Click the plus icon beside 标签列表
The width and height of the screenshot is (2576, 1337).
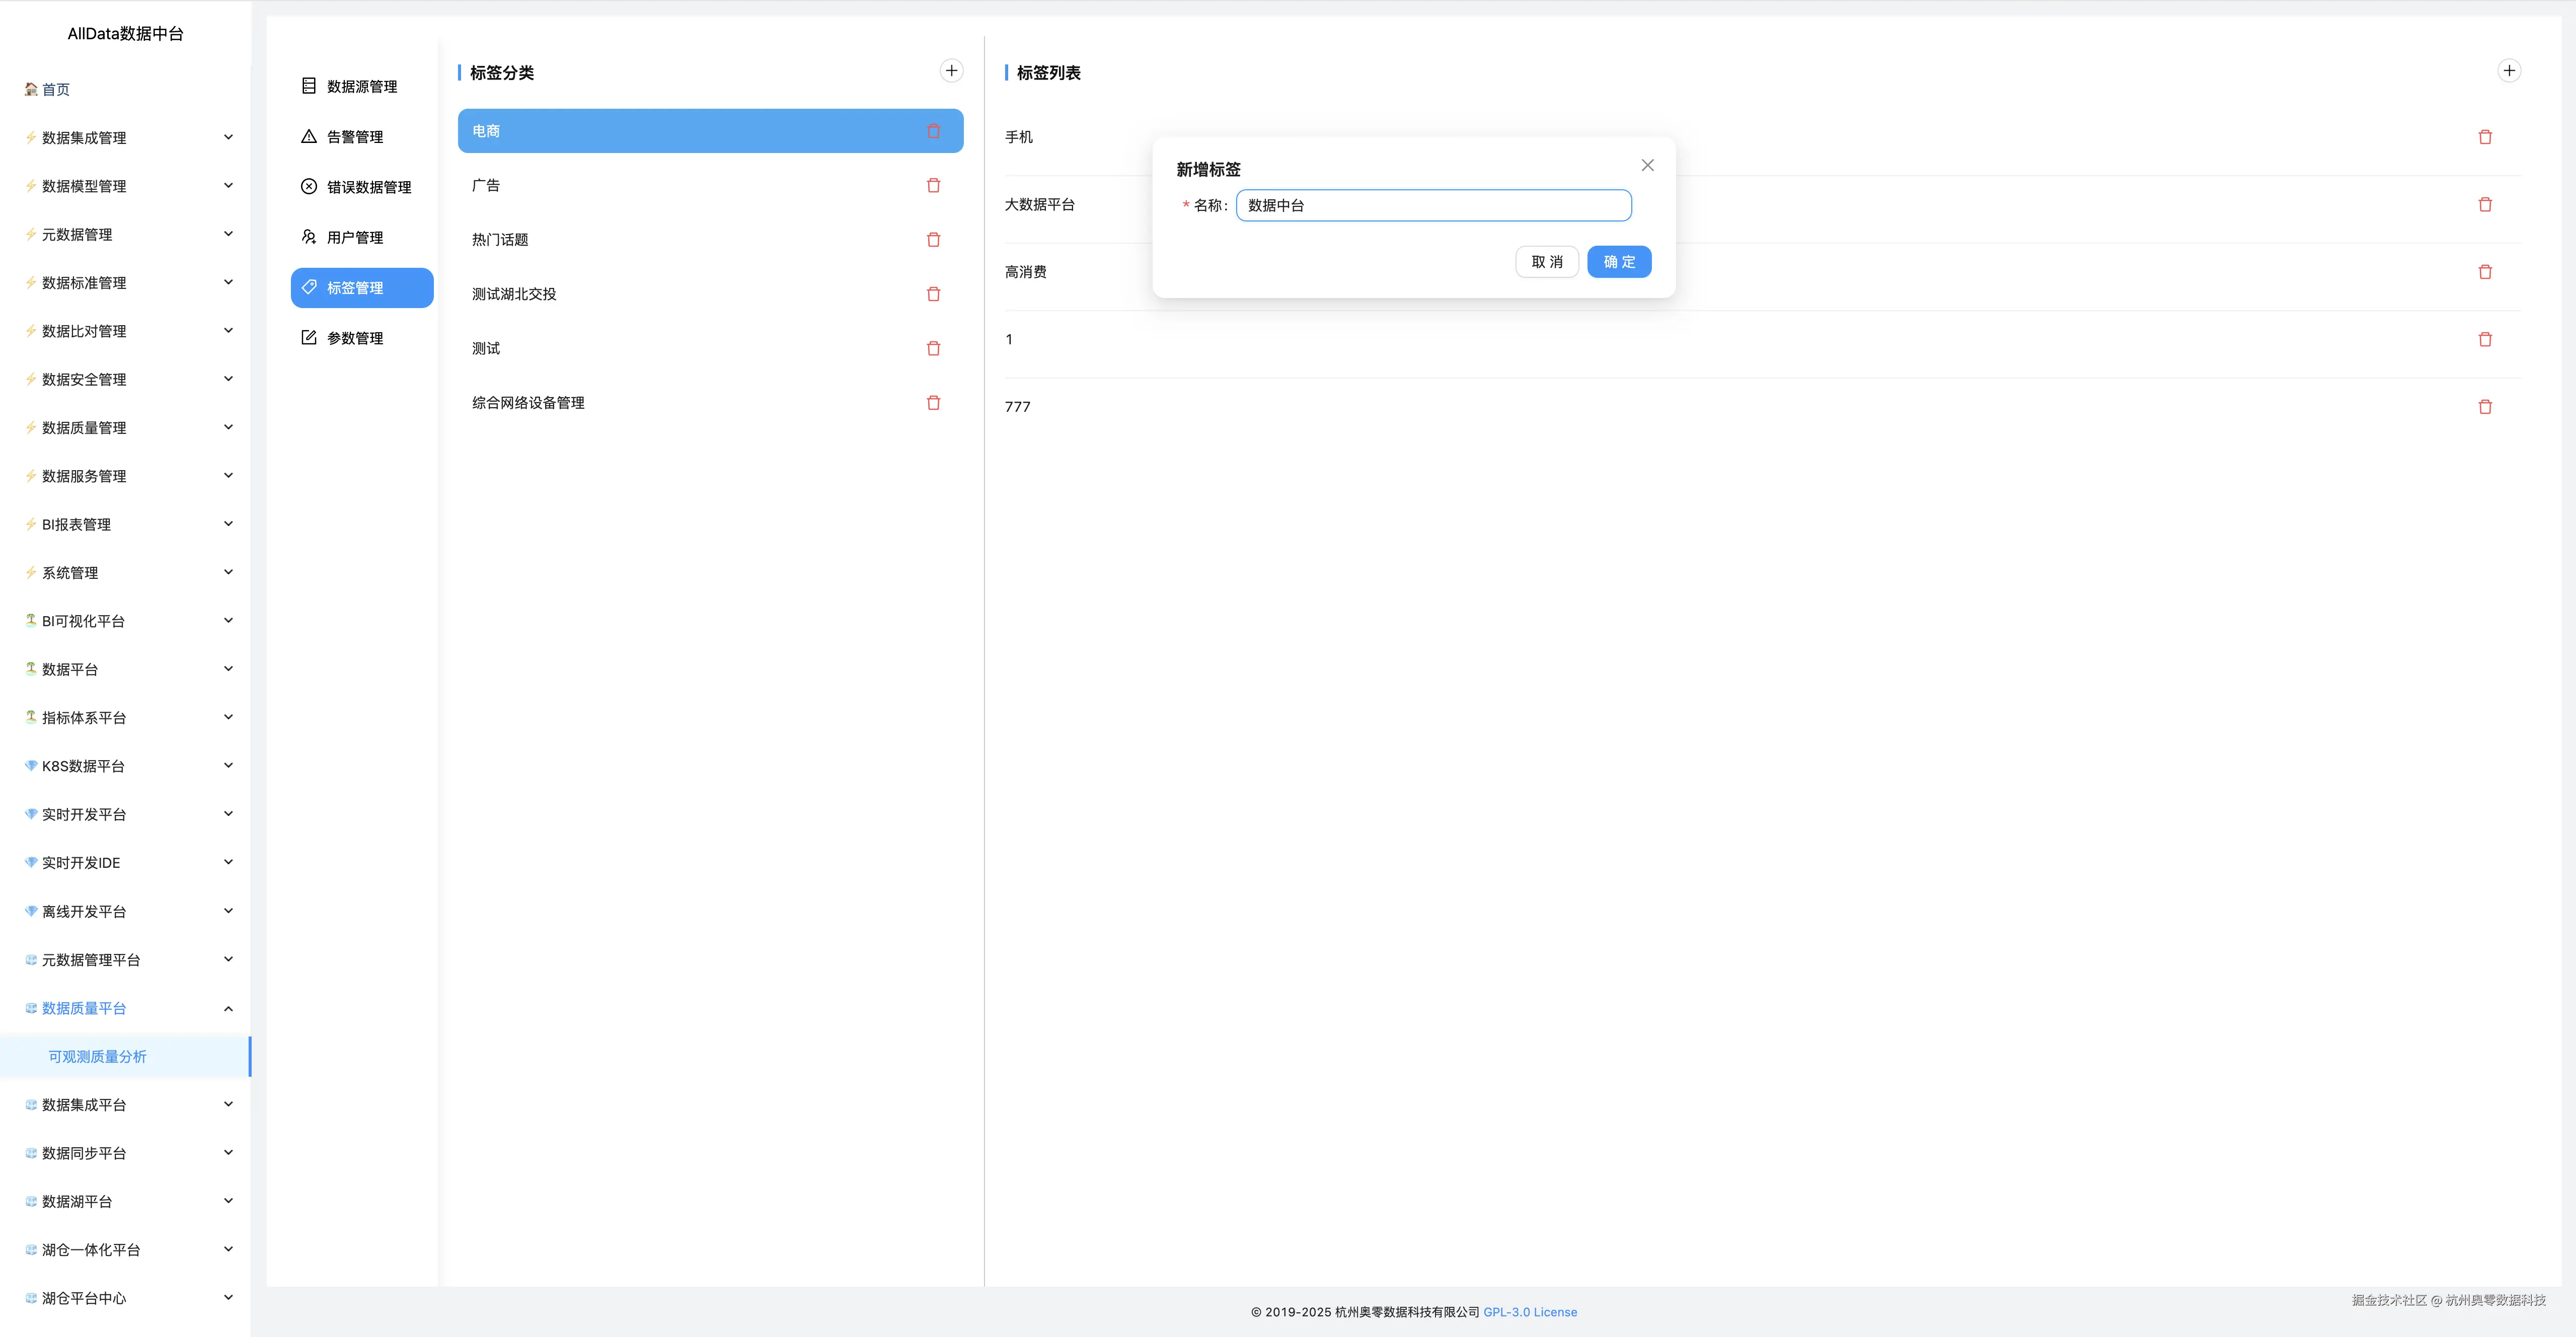pos(2508,71)
